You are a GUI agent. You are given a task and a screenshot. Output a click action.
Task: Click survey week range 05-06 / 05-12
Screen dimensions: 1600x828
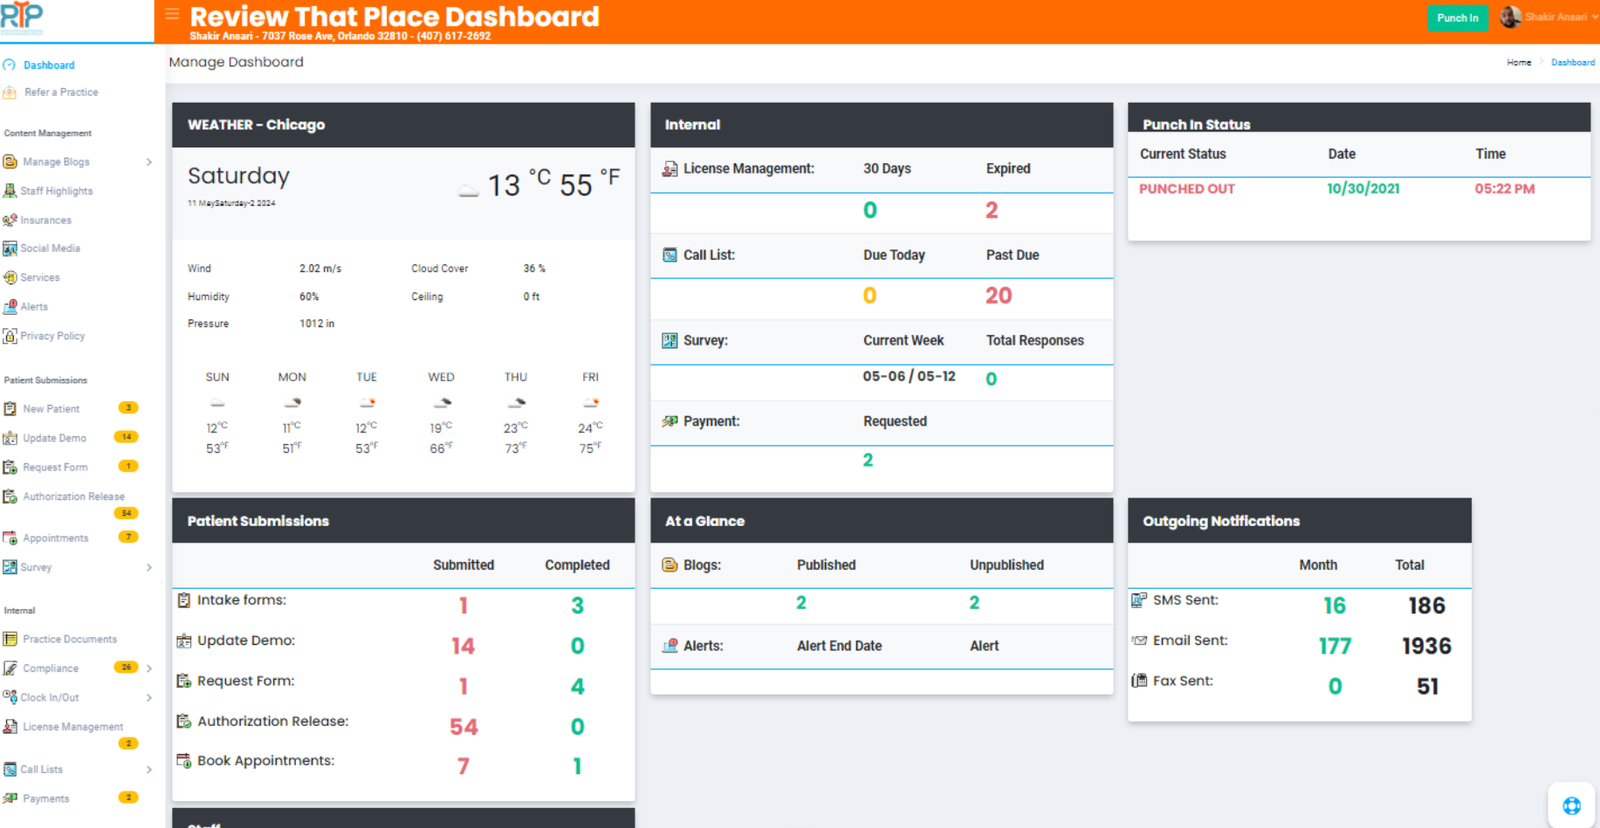click(x=909, y=377)
